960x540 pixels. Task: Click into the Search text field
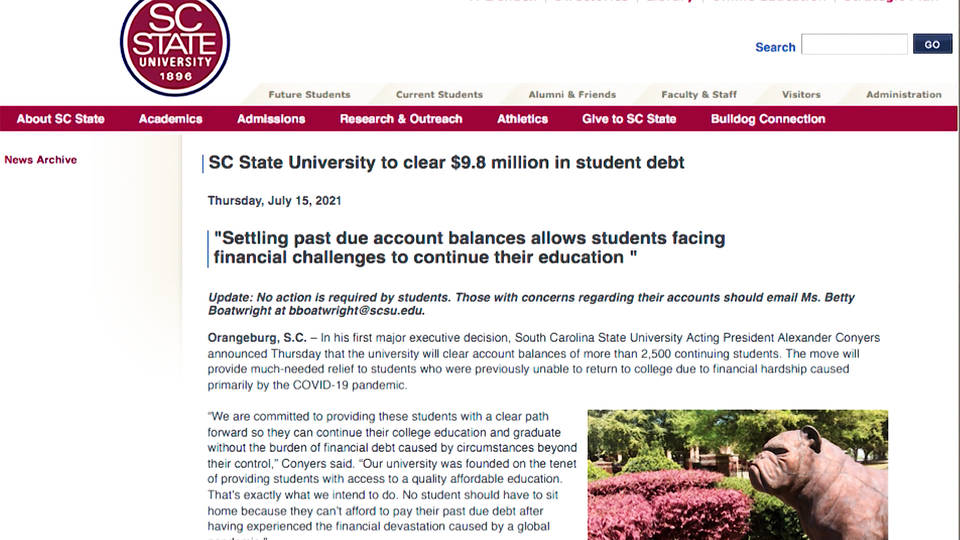pos(854,45)
